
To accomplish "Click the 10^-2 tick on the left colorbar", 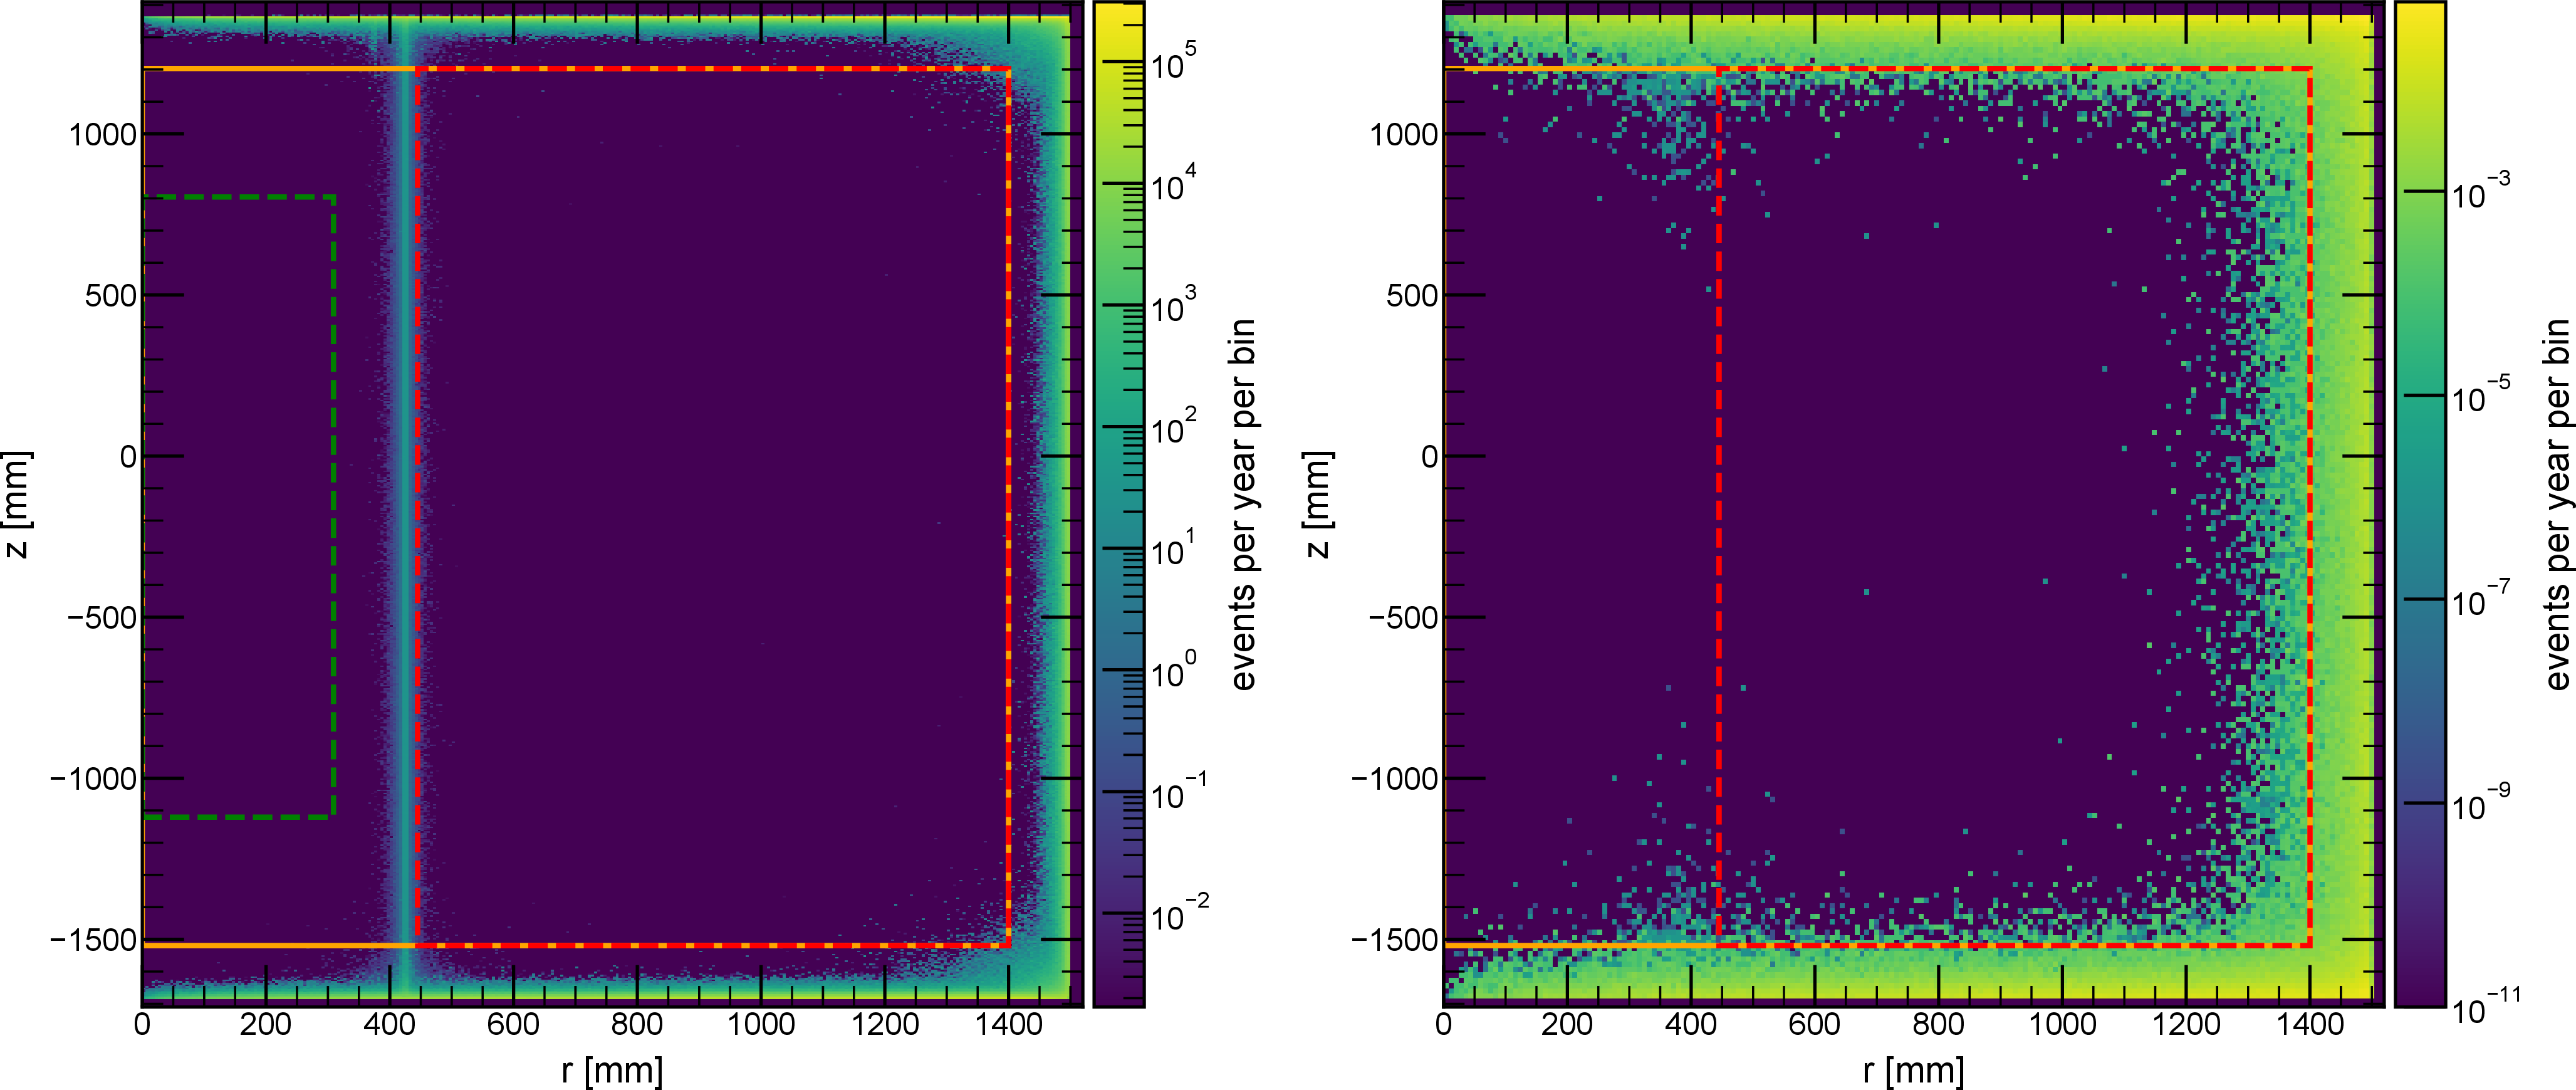I will (x=1180, y=913).
